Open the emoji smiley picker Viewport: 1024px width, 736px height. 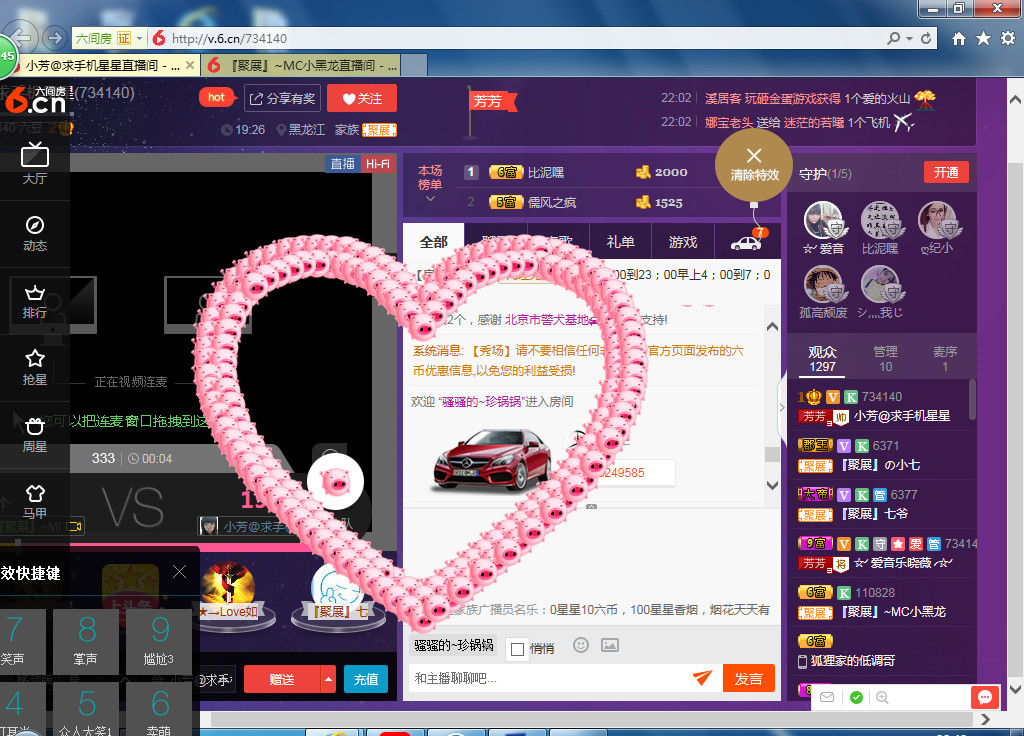point(581,645)
